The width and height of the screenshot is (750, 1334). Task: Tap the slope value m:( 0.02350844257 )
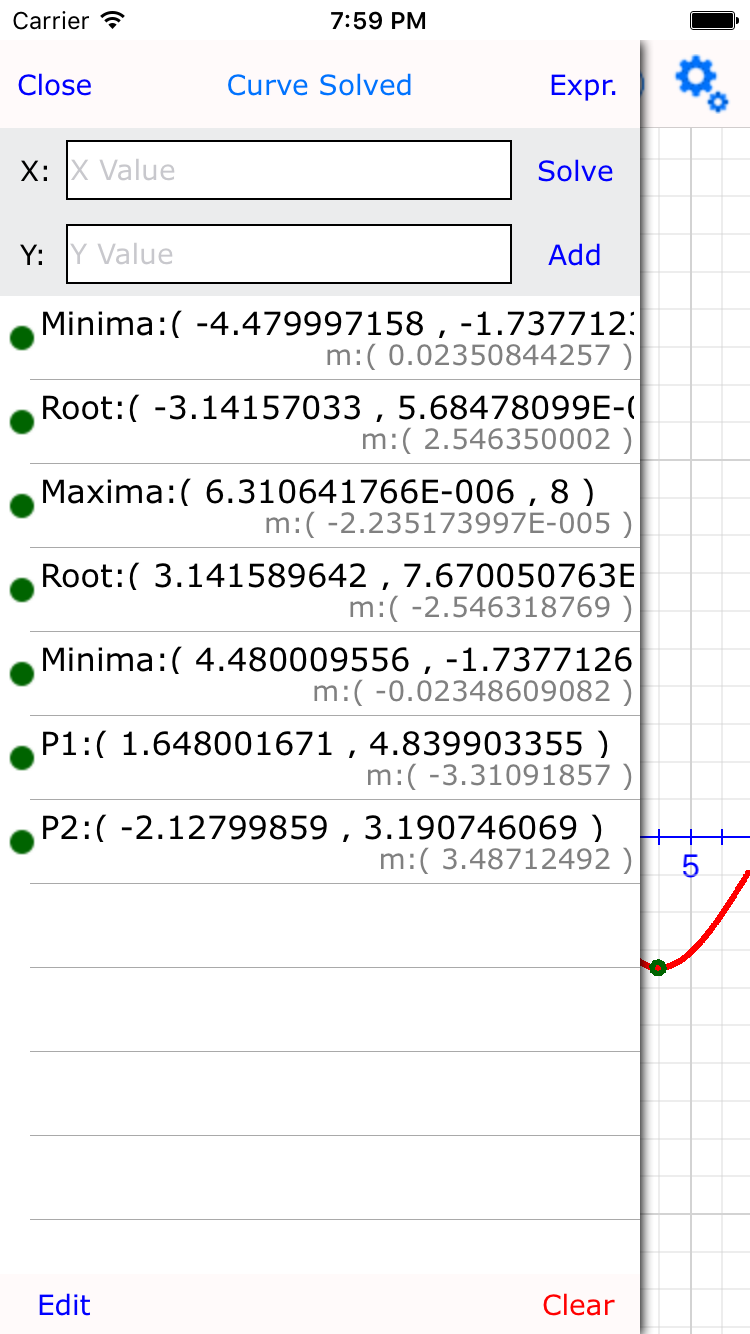click(479, 355)
